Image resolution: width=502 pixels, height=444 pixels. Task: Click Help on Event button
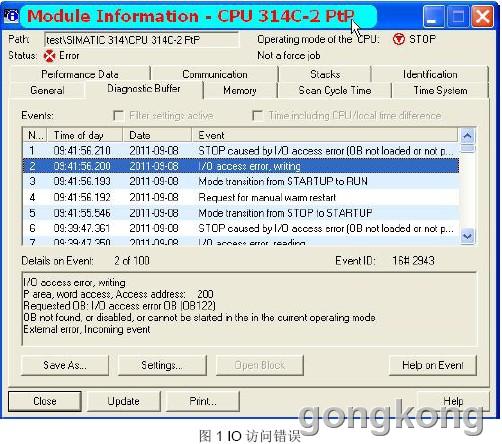tap(433, 365)
